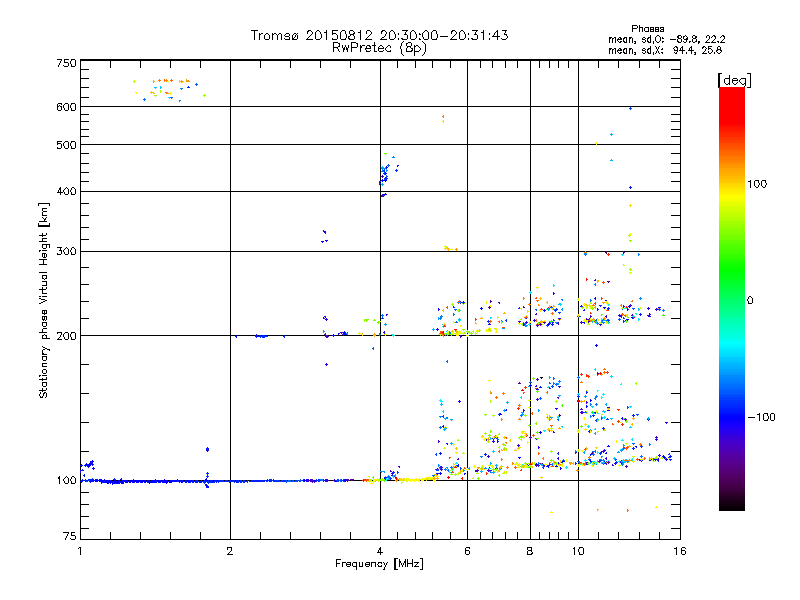Viewport: 800px width, 600px height.
Task: Click the '600' height axis tick label
Action: (x=67, y=107)
